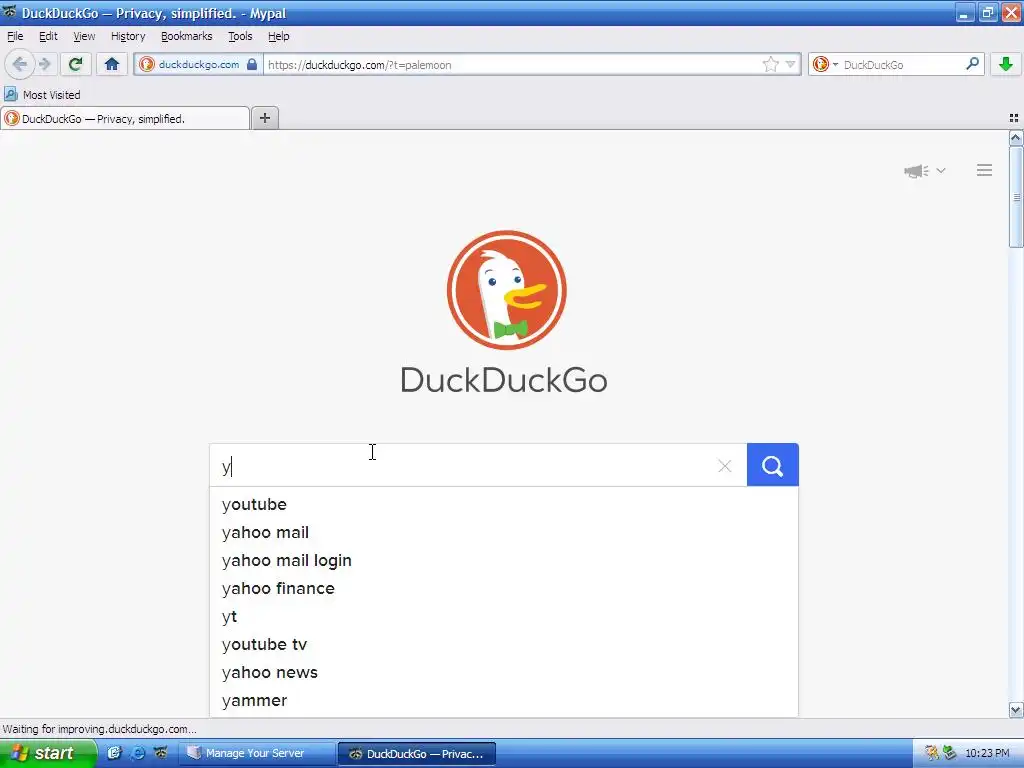Click the scrollbar up arrow
Screen dimensions: 1024x768
pyautogui.click(x=1016, y=137)
